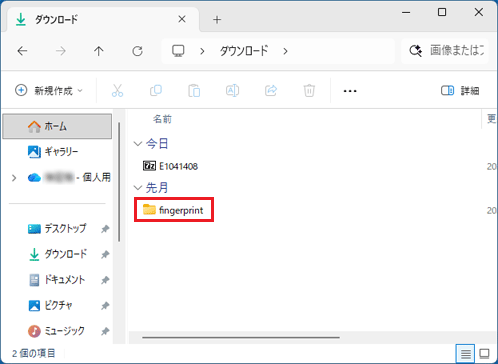Viewport: 498px width, 364px height.
Task: Click pin icon beside ピクチャ
Action: point(105,305)
